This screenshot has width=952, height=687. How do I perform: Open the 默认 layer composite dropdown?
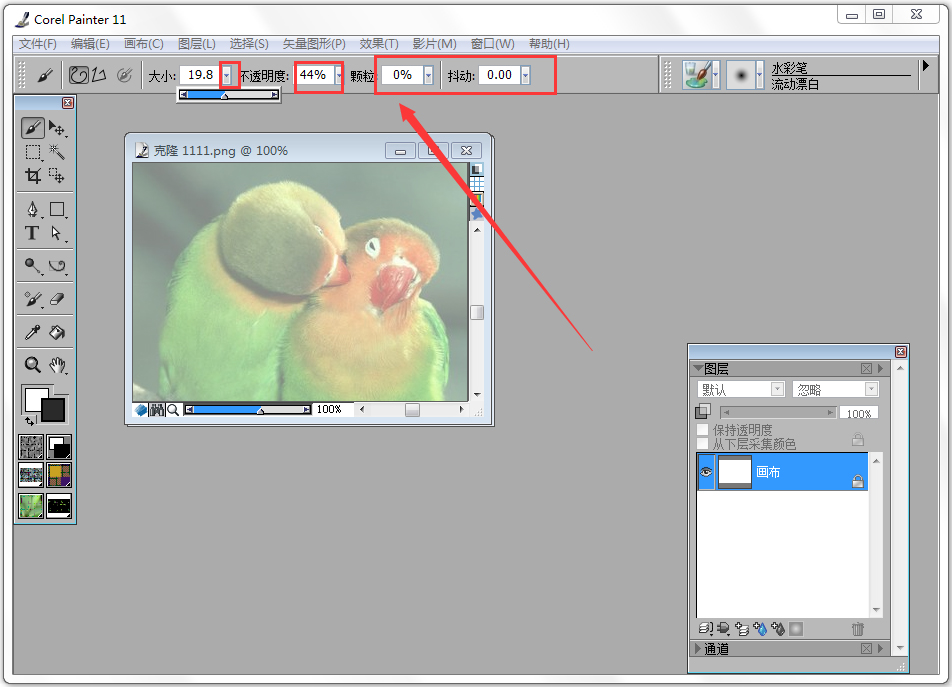(x=777, y=389)
